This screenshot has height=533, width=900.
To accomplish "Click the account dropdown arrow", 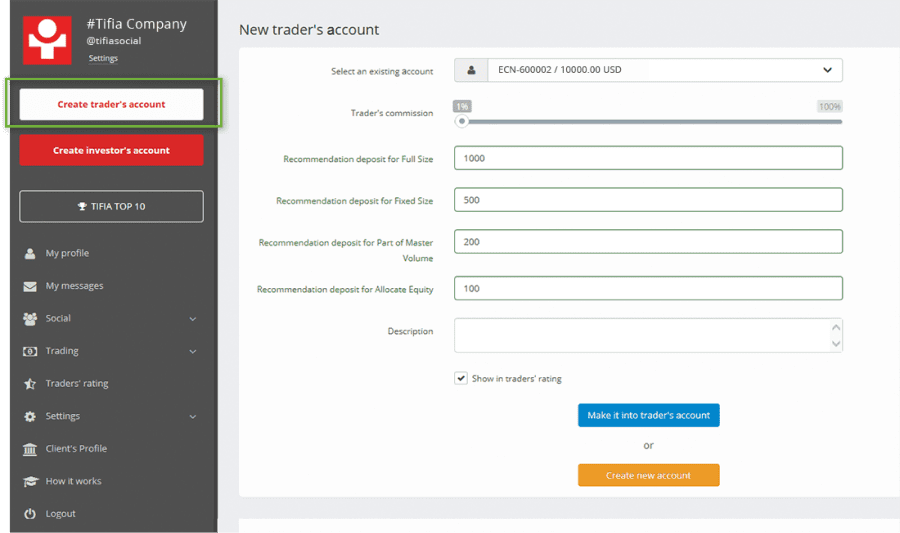I will [827, 70].
